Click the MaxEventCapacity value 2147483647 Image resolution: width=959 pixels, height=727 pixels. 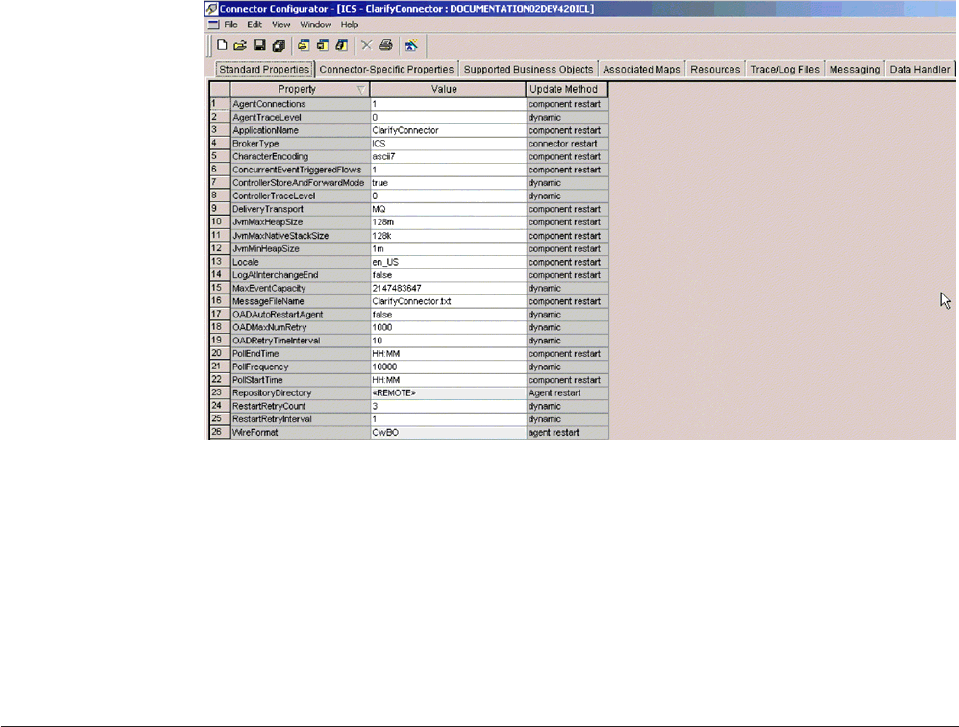[x=448, y=289]
